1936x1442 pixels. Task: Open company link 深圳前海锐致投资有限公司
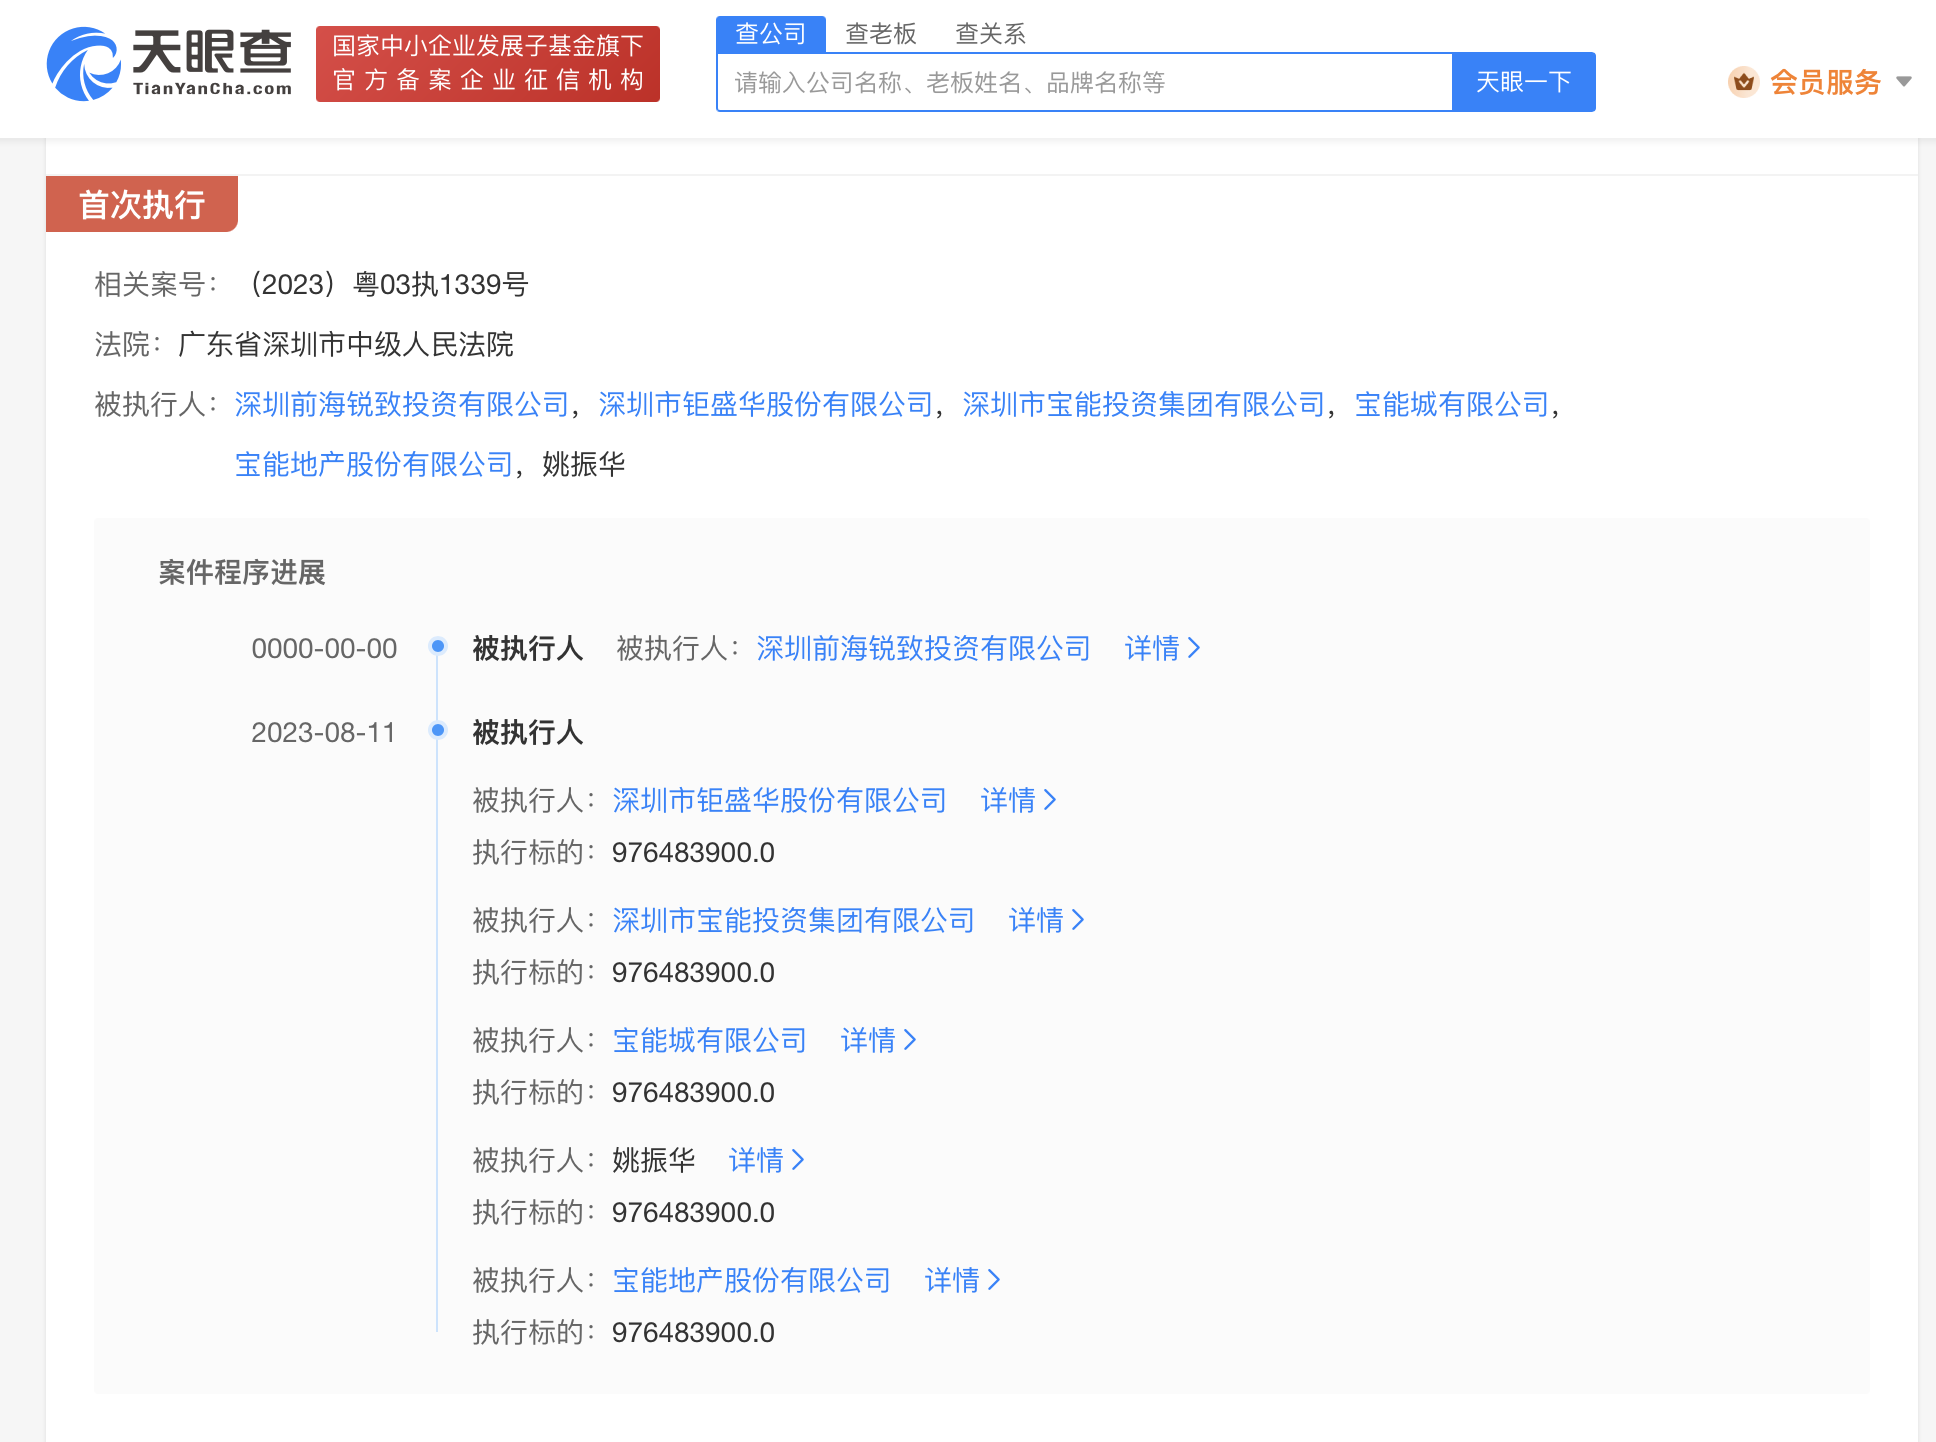[x=400, y=404]
